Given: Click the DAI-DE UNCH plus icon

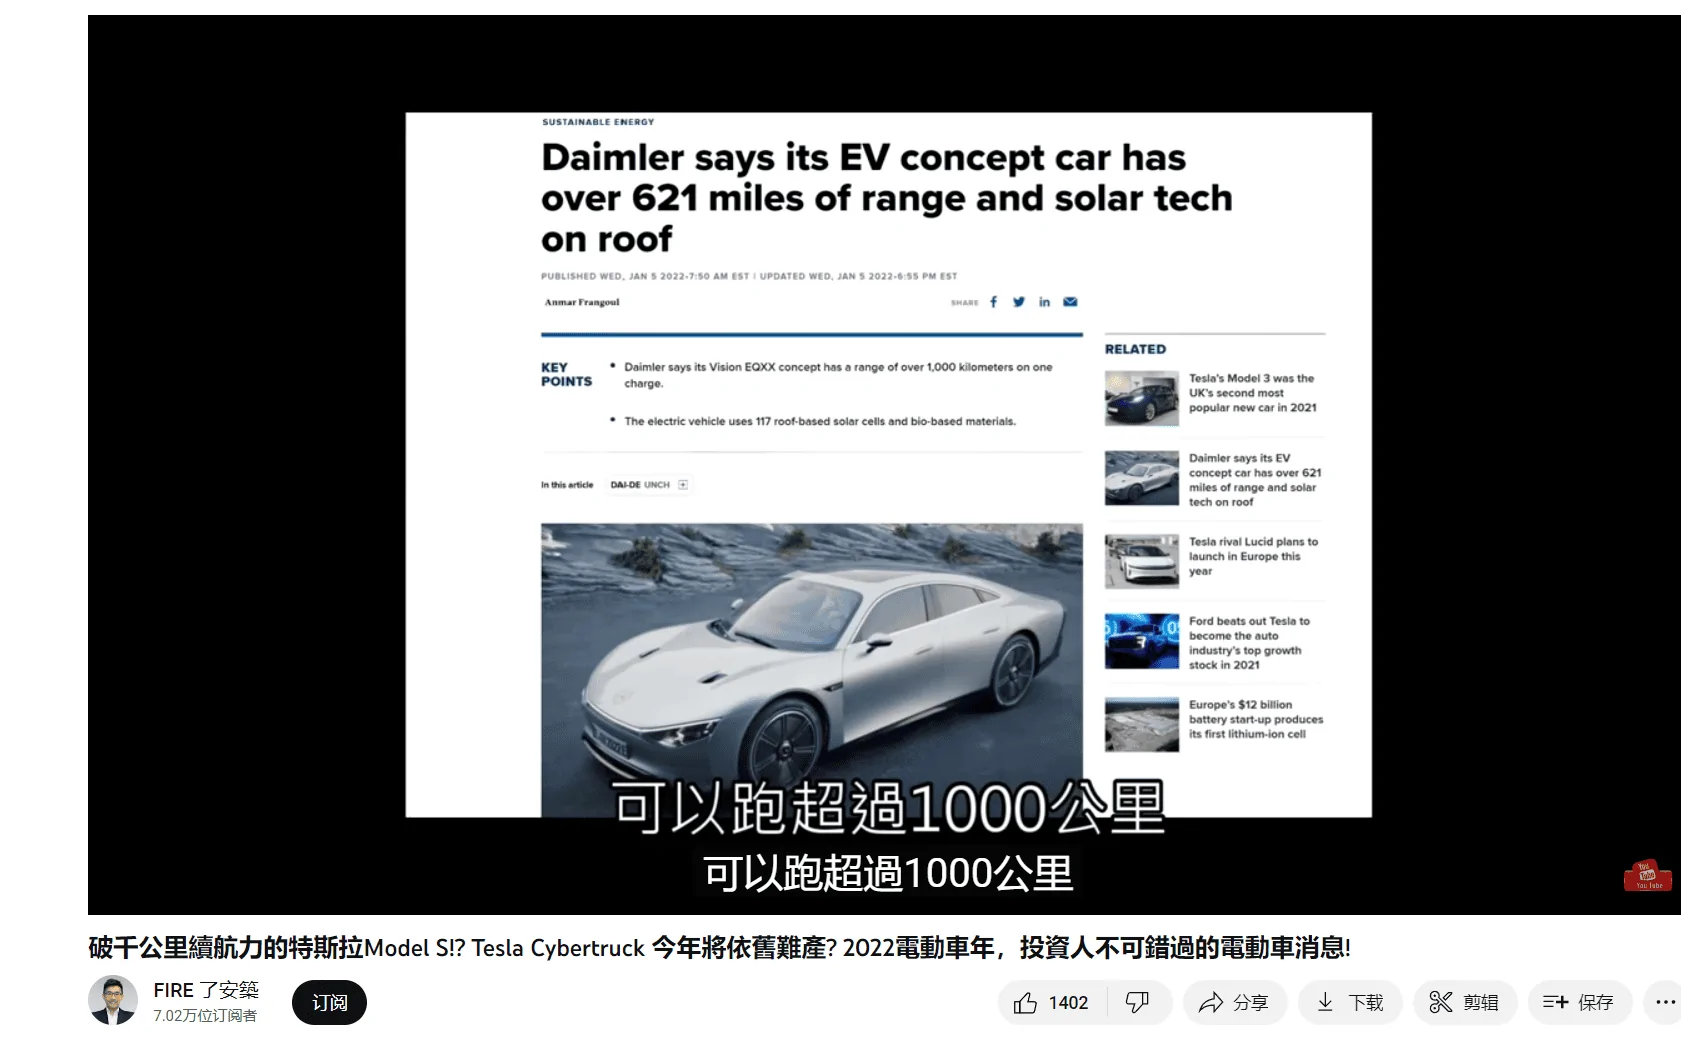Looking at the screenshot, I should [683, 485].
